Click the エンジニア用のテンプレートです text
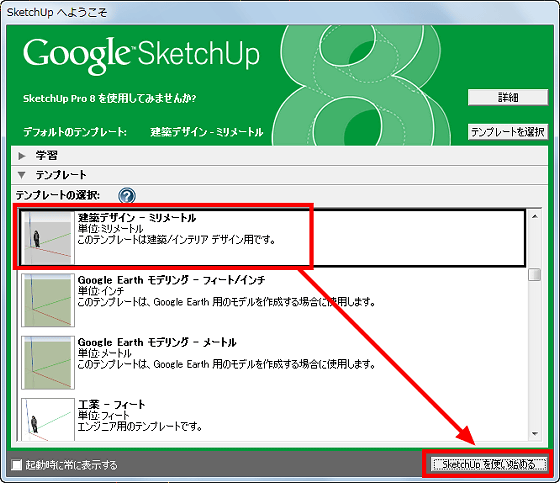The height and width of the screenshot is (483, 560). pos(140,426)
